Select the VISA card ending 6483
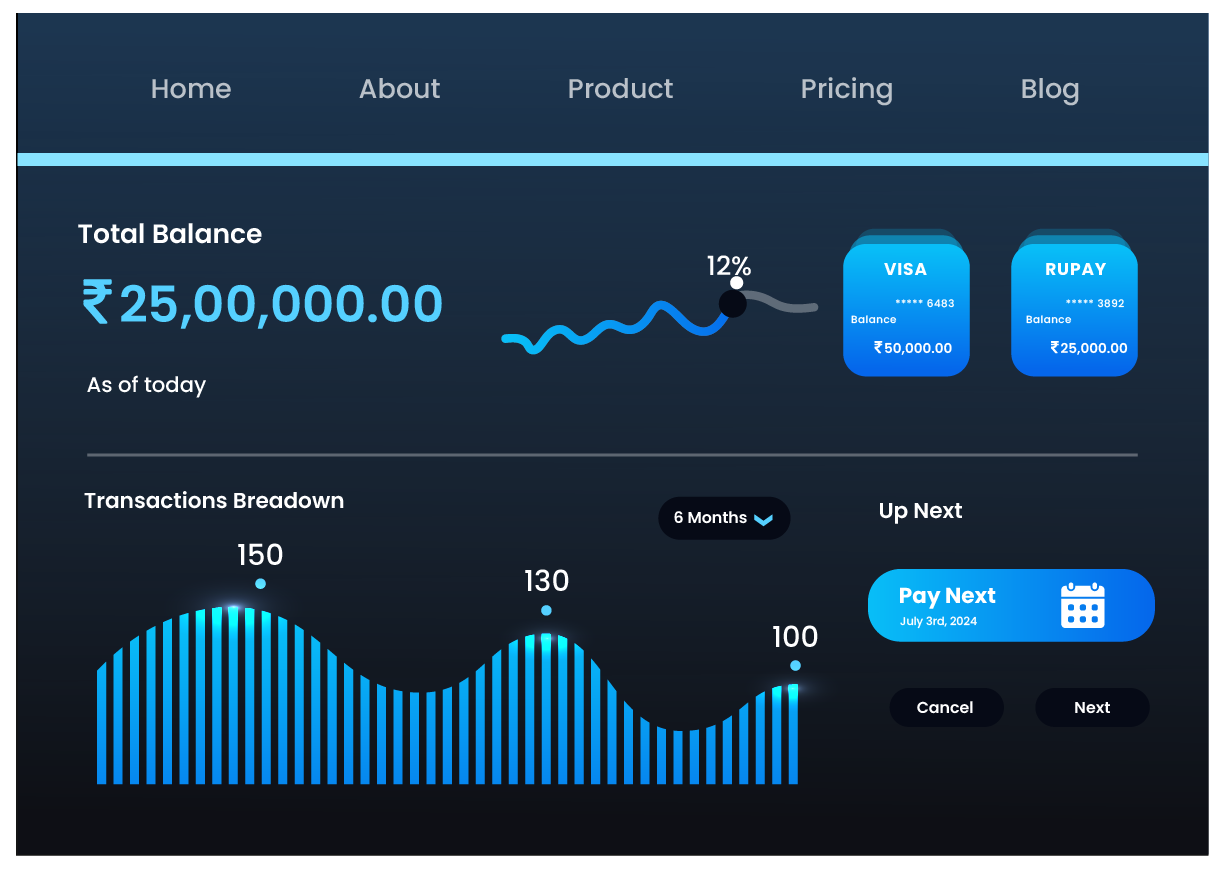Screen dimensions: 1225x869 906,310
